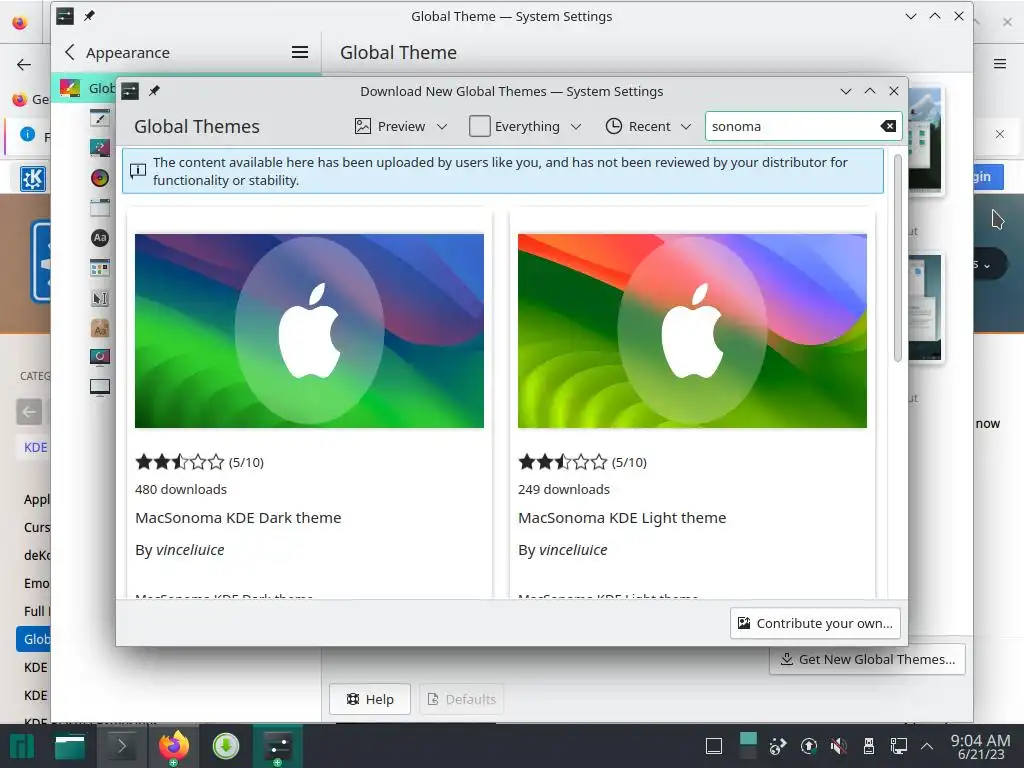This screenshot has height=768, width=1024.
Task: Open the Recent sort order dropdown
Action: [648, 126]
